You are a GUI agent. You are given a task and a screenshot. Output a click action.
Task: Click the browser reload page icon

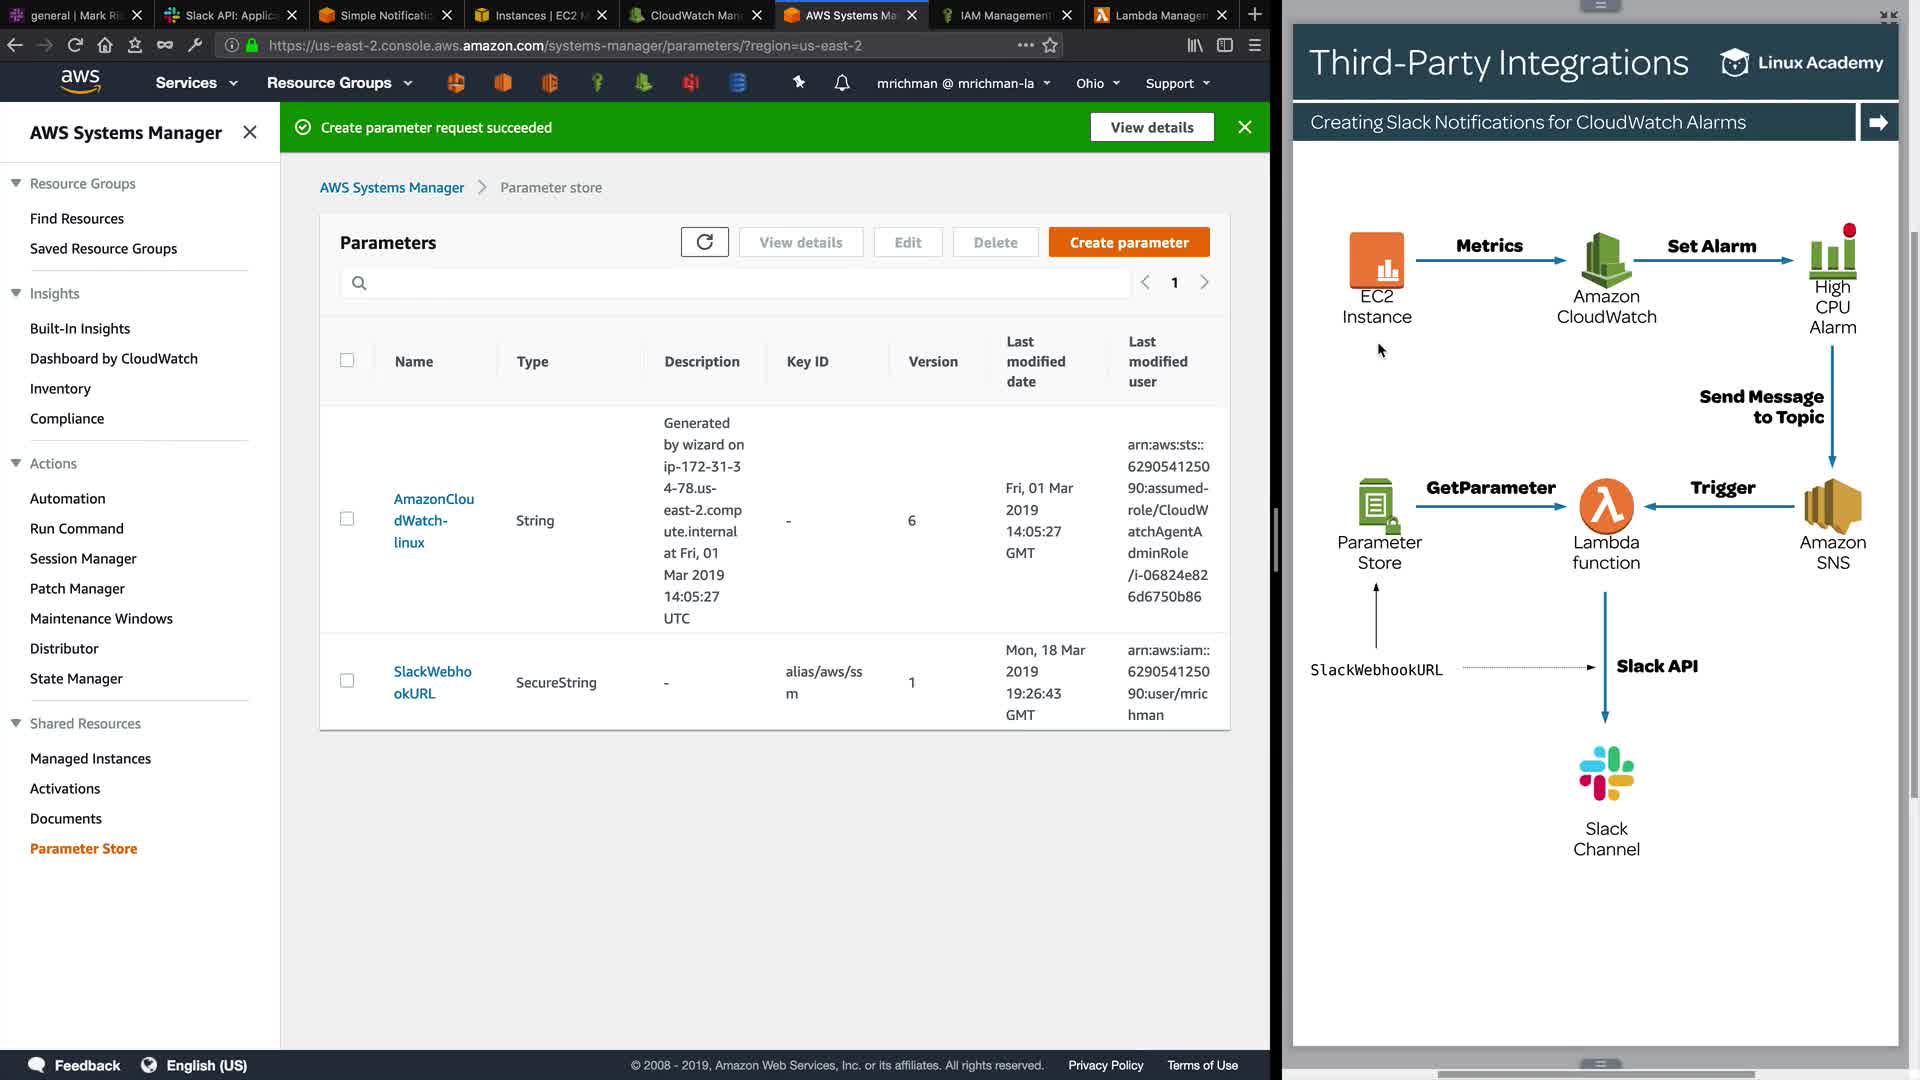(75, 45)
